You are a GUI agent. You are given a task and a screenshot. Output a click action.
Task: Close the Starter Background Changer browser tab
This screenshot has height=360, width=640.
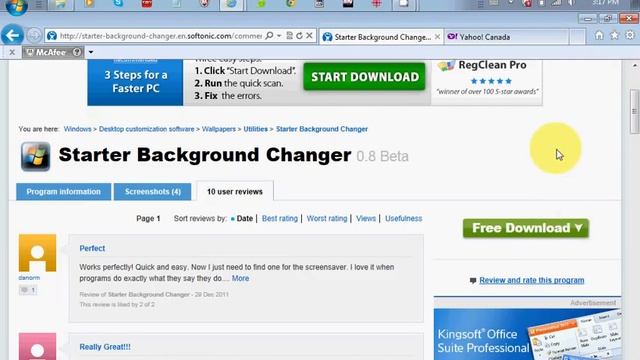437,37
